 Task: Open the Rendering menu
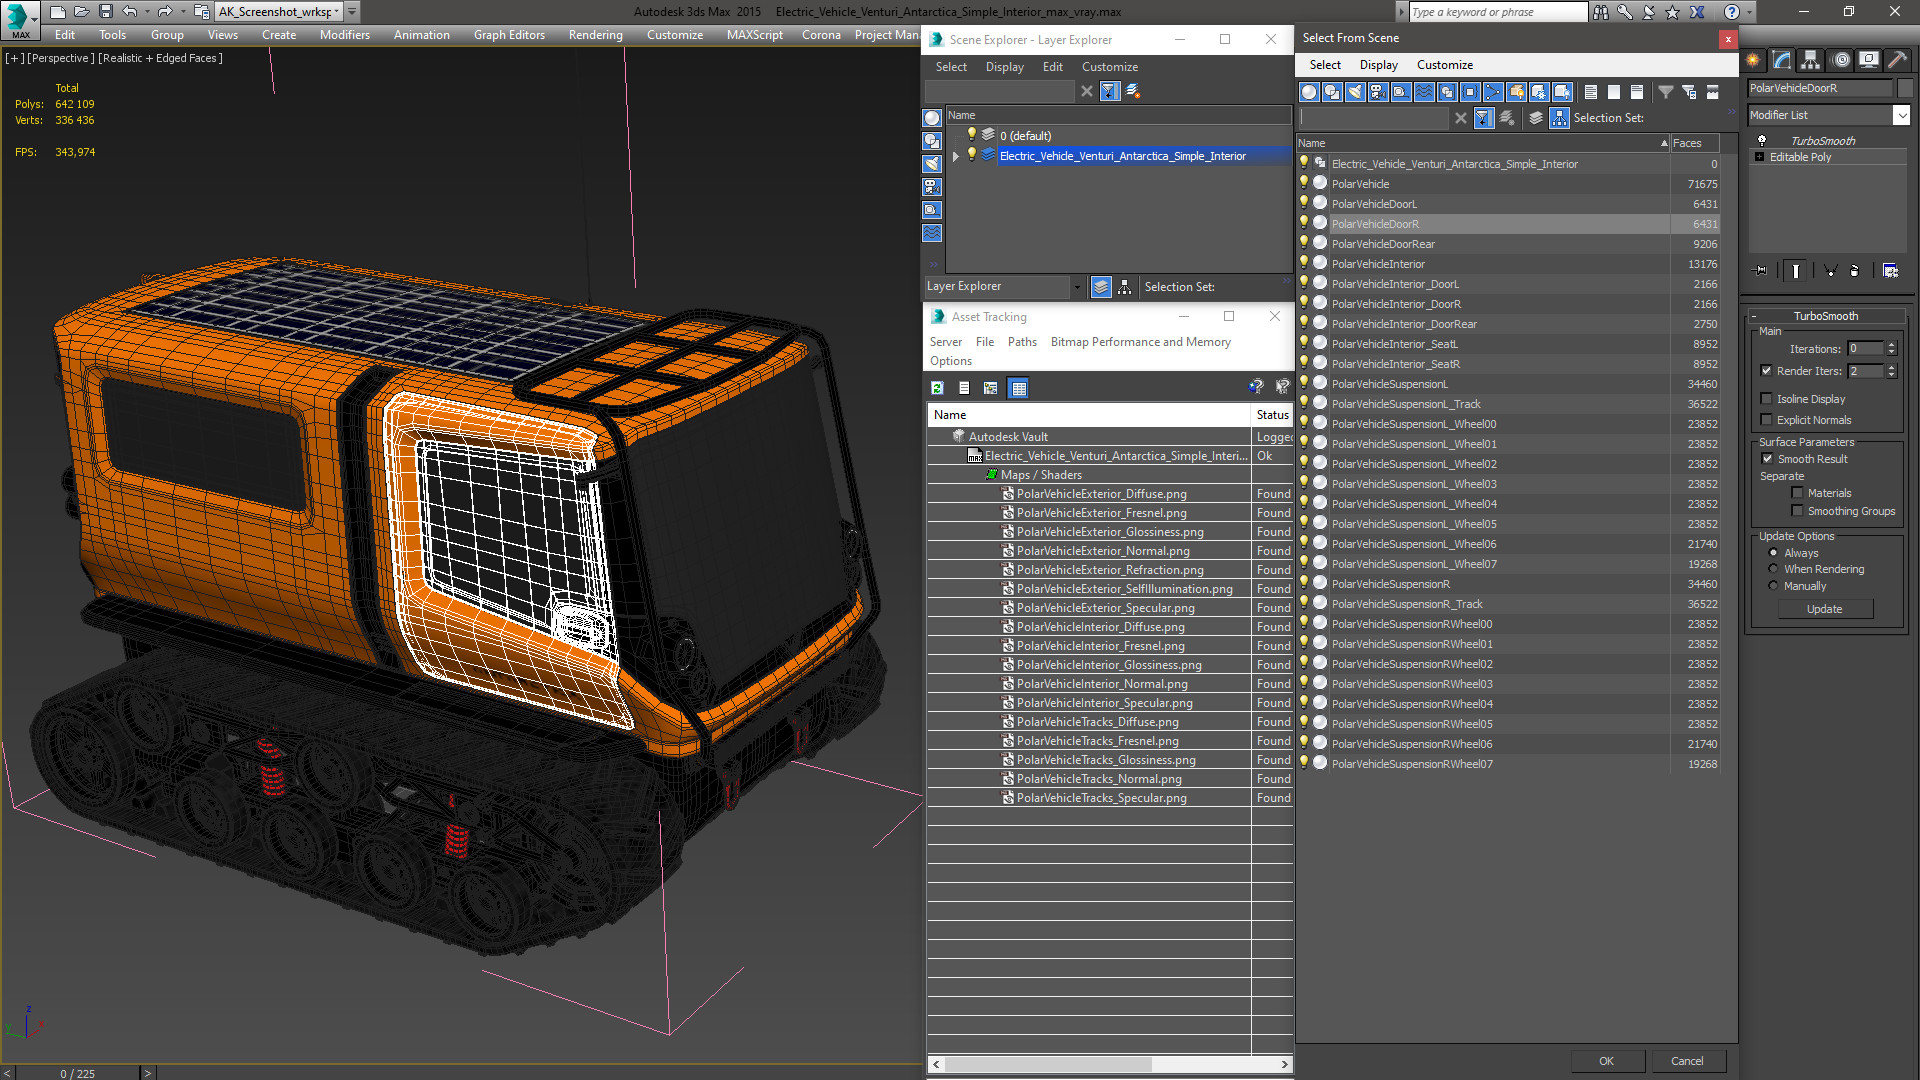click(x=595, y=35)
